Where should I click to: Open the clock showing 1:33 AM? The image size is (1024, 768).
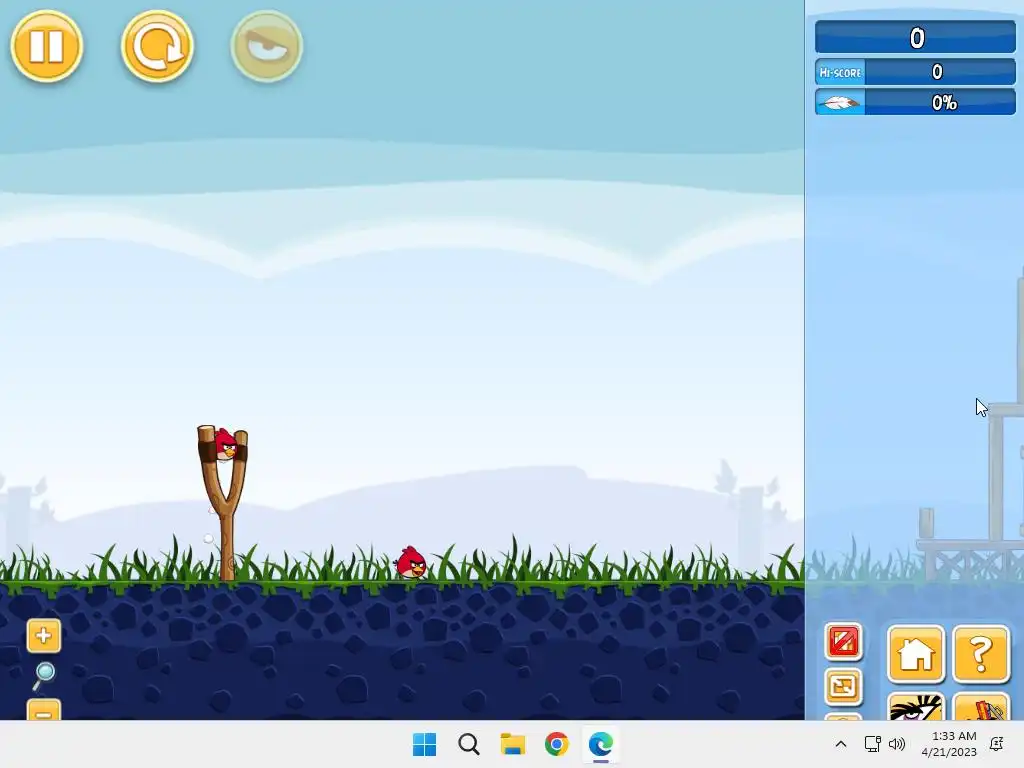coord(949,744)
